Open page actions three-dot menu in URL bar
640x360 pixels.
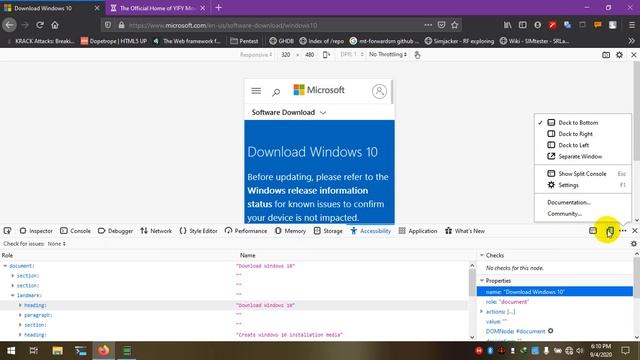(x=428, y=25)
